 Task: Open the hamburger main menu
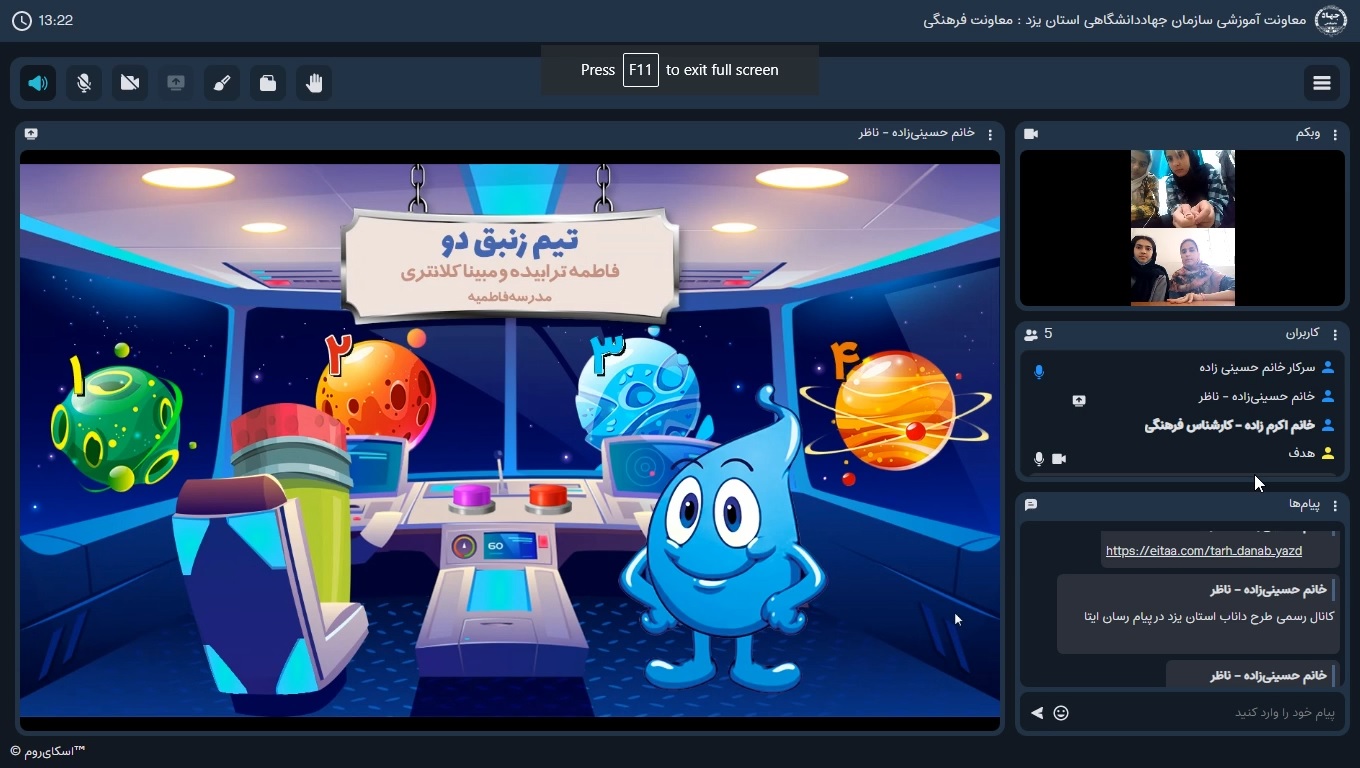1322,83
